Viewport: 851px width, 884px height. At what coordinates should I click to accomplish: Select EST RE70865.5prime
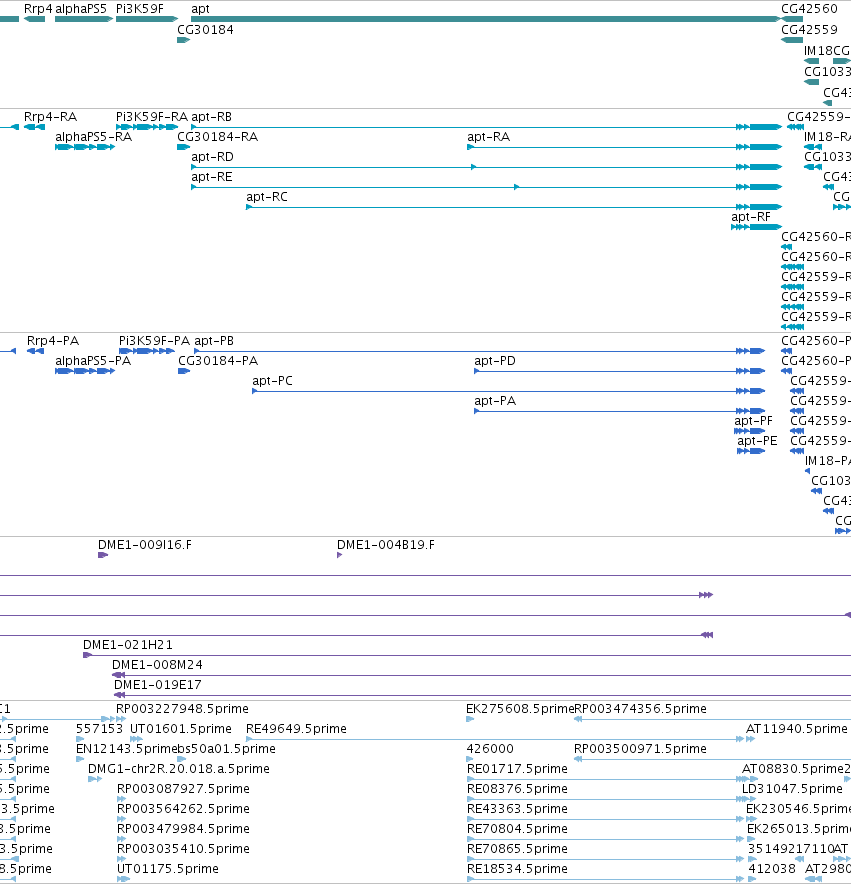click(517, 849)
